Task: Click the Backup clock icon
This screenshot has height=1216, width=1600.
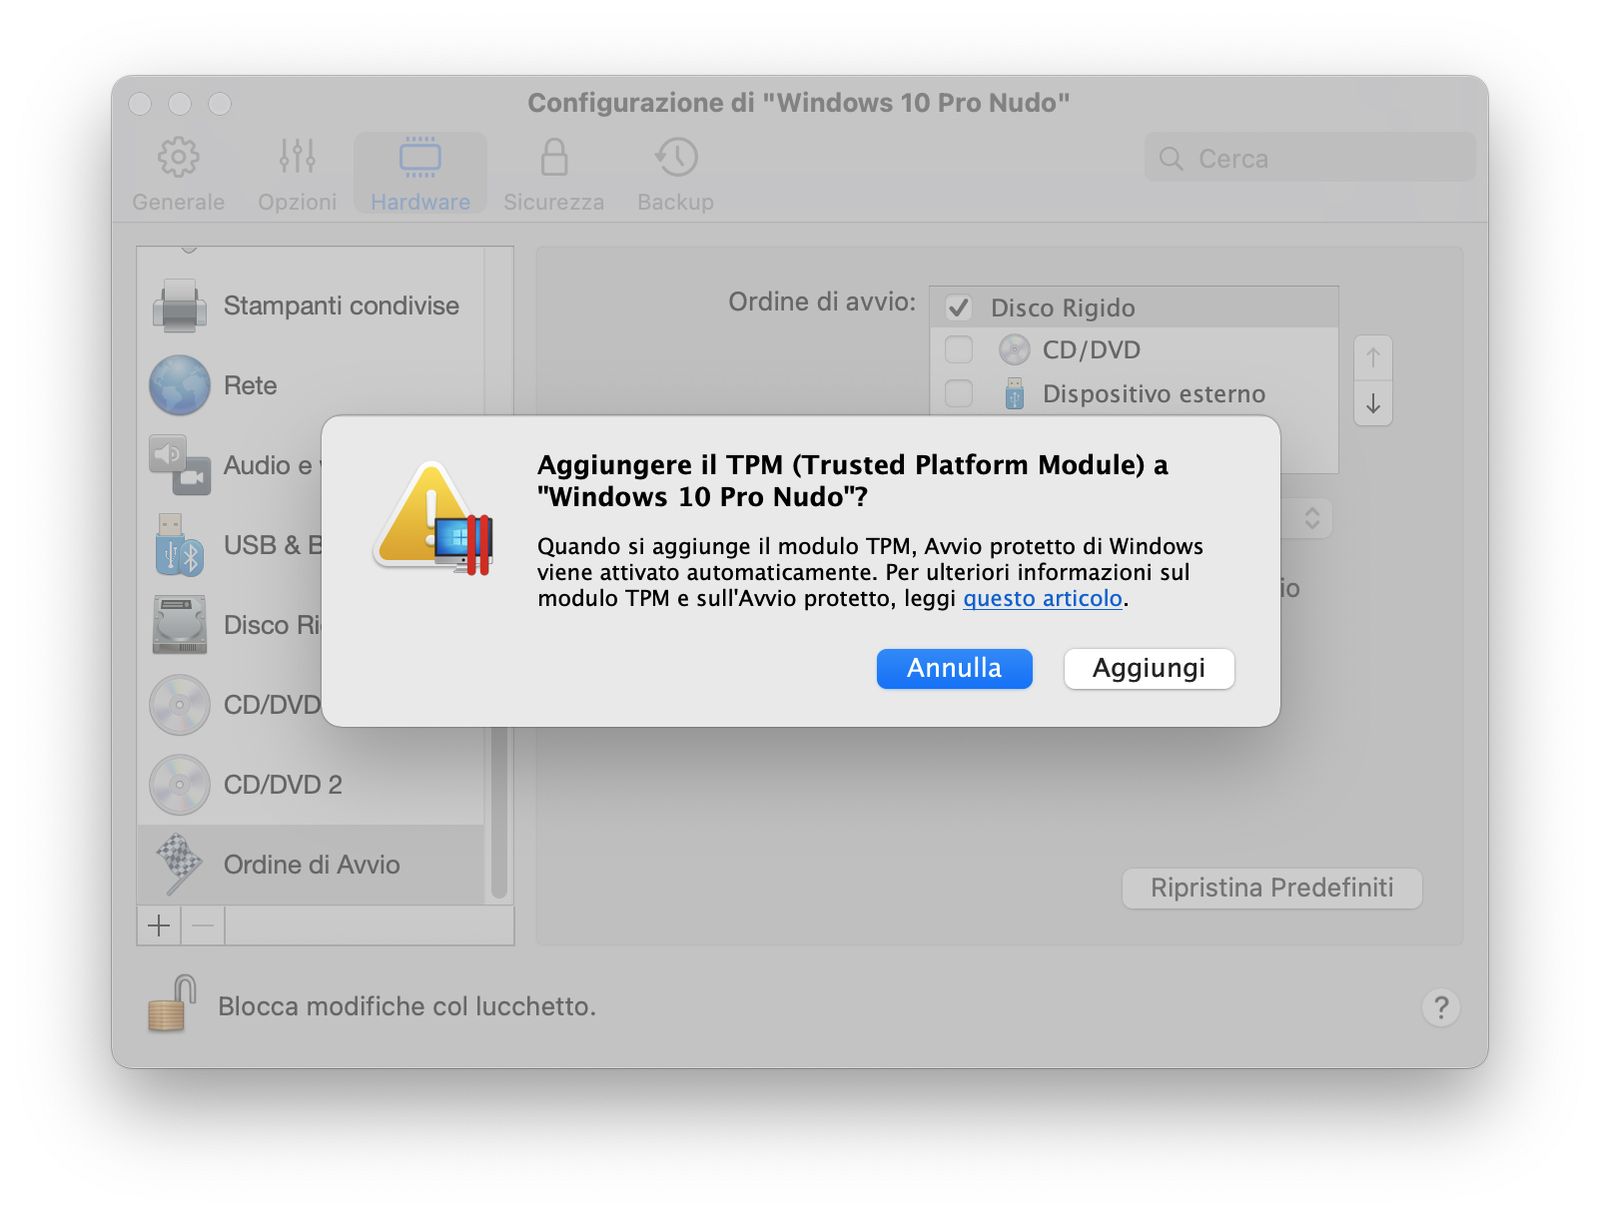Action: [x=676, y=157]
